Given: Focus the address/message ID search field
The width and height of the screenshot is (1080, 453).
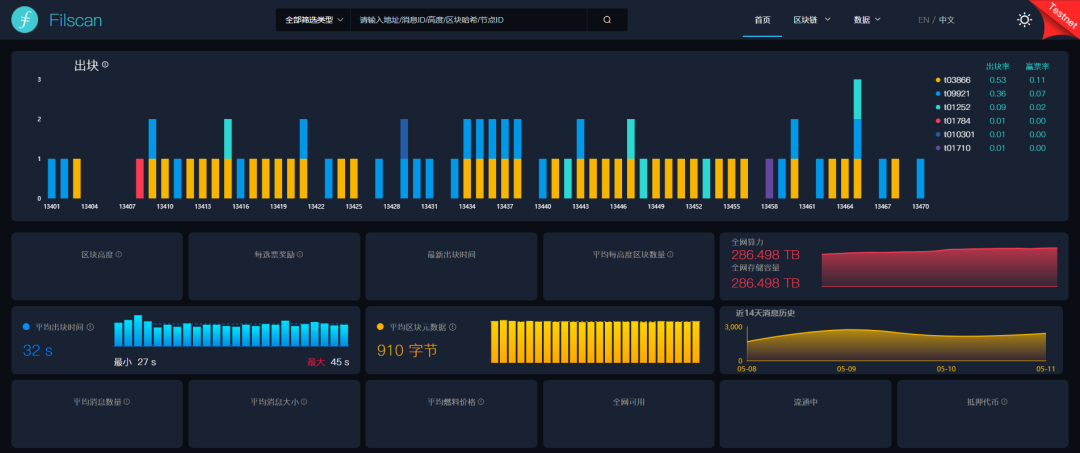Looking at the screenshot, I should click(469, 20).
